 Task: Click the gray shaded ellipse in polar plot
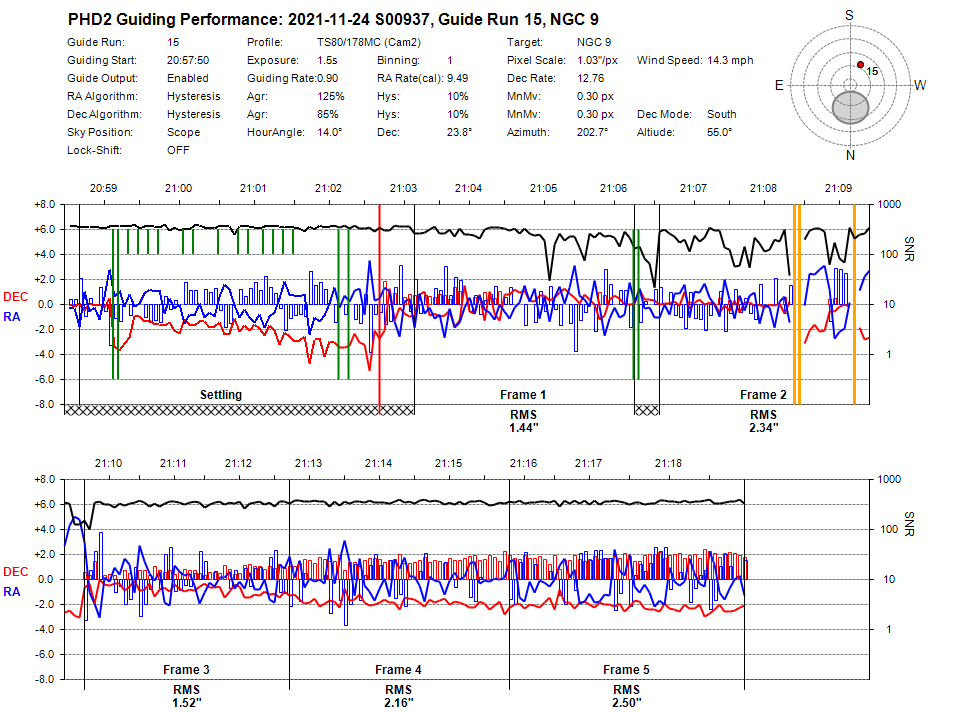(x=851, y=107)
